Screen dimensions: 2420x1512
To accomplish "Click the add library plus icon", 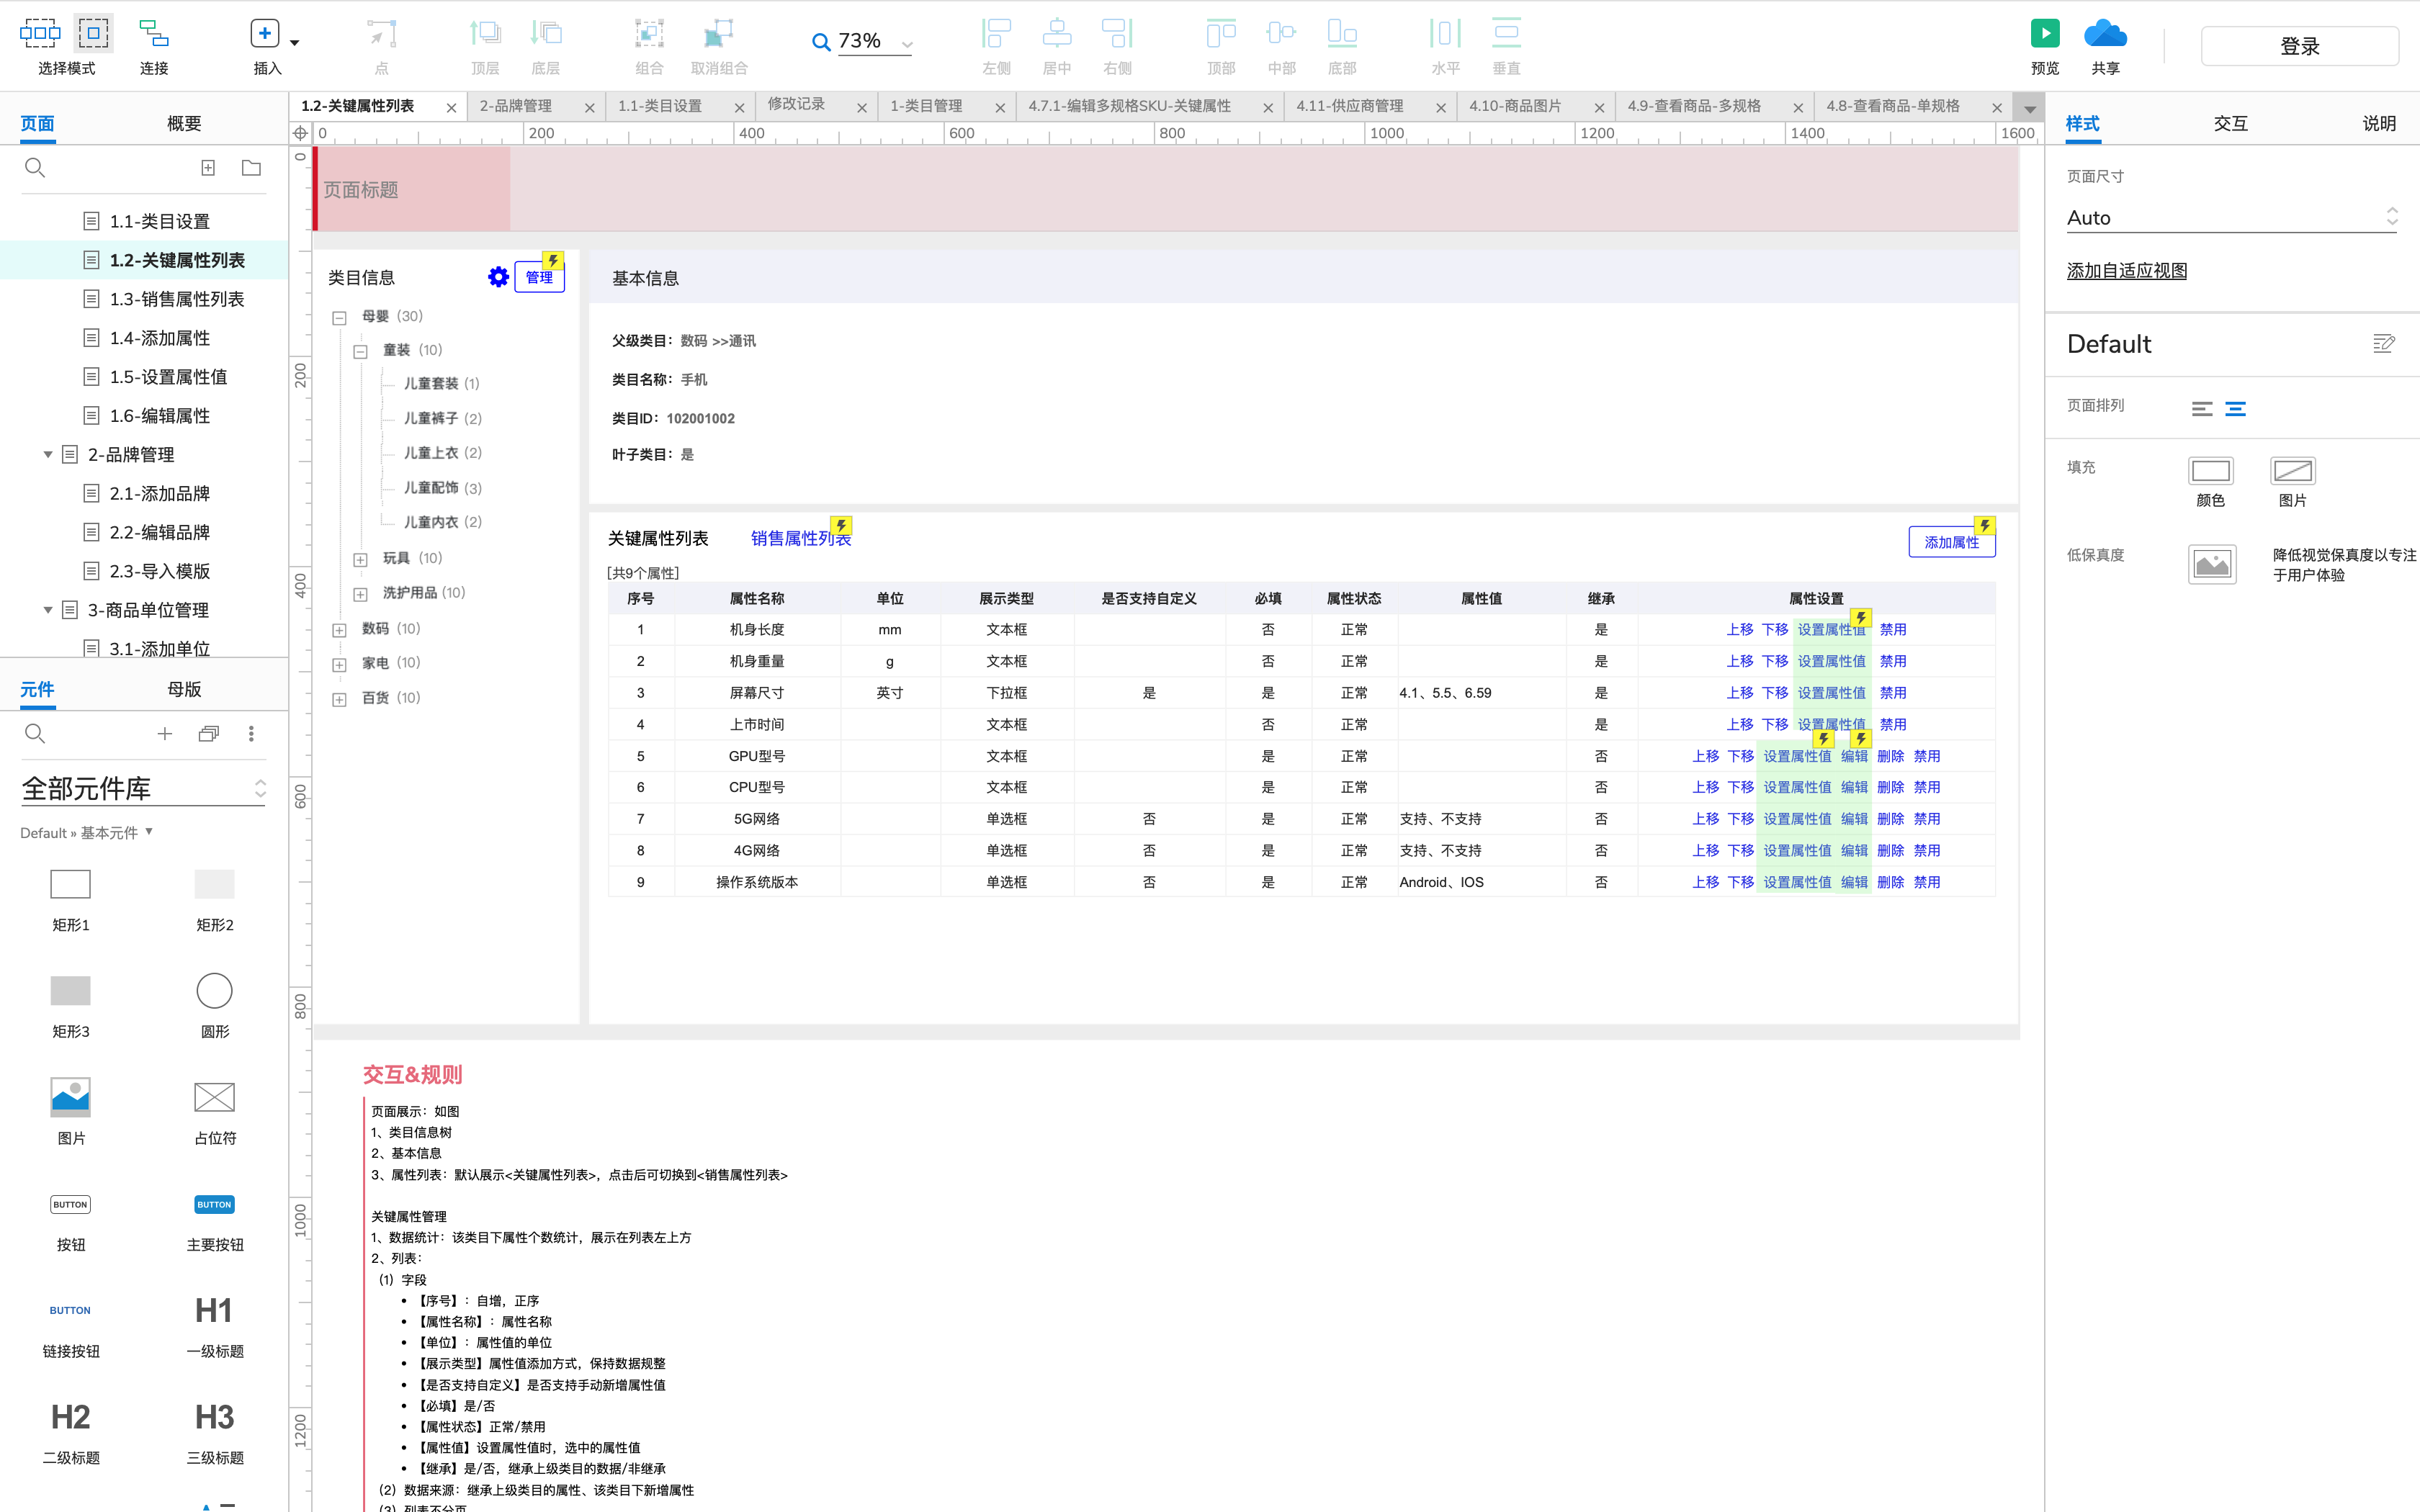I will click(165, 734).
